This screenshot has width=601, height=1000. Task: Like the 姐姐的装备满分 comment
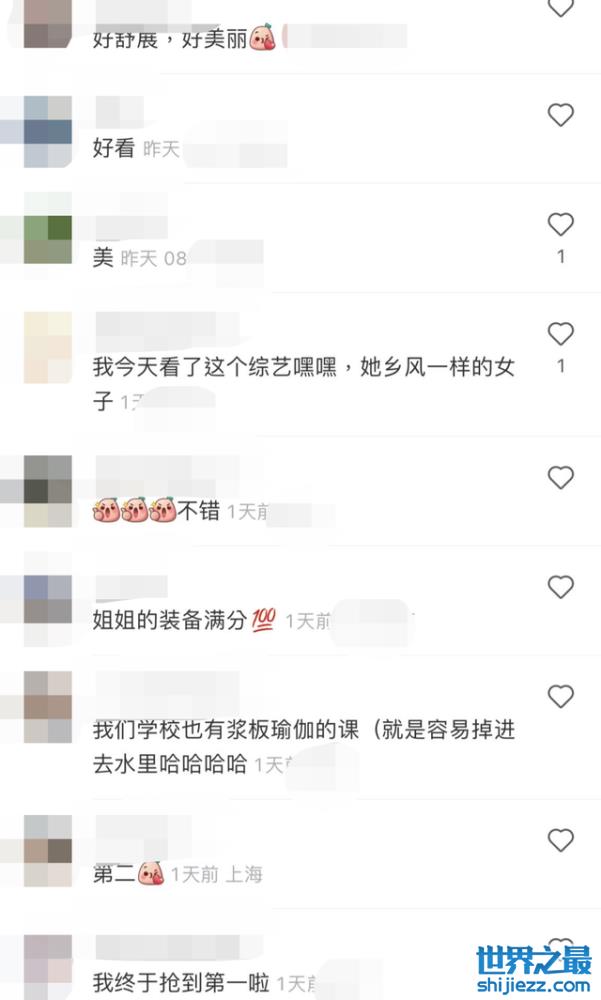561,587
